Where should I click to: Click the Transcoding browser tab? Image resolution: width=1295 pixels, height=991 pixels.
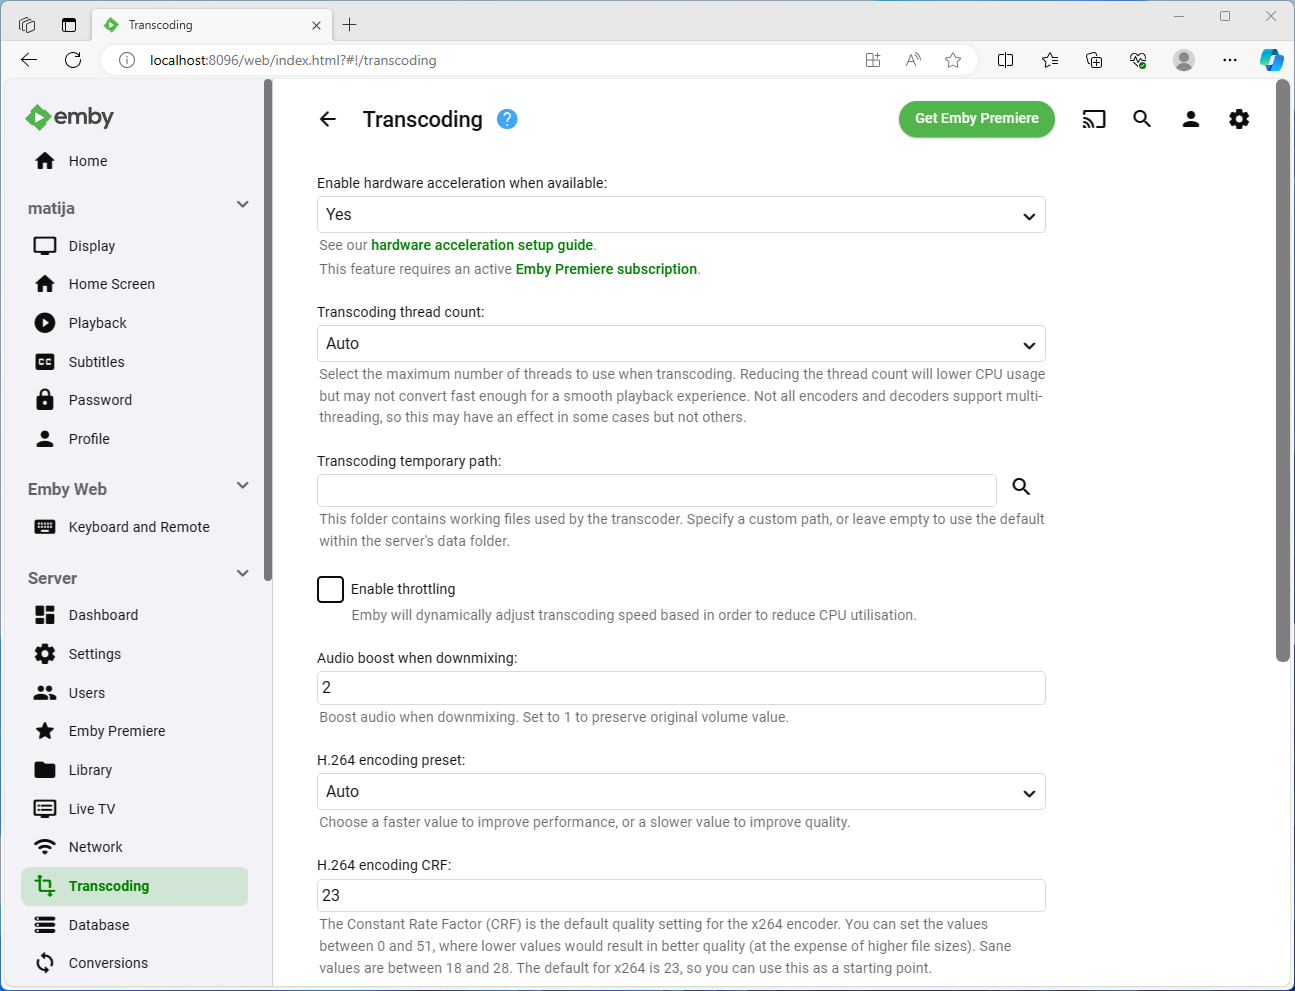pyautogui.click(x=213, y=25)
